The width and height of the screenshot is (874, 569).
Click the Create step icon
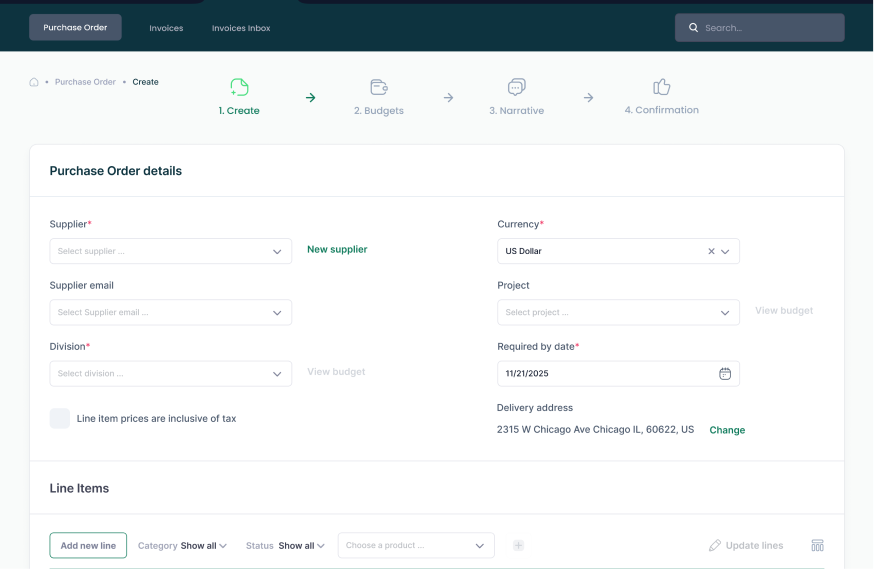tap(239, 87)
